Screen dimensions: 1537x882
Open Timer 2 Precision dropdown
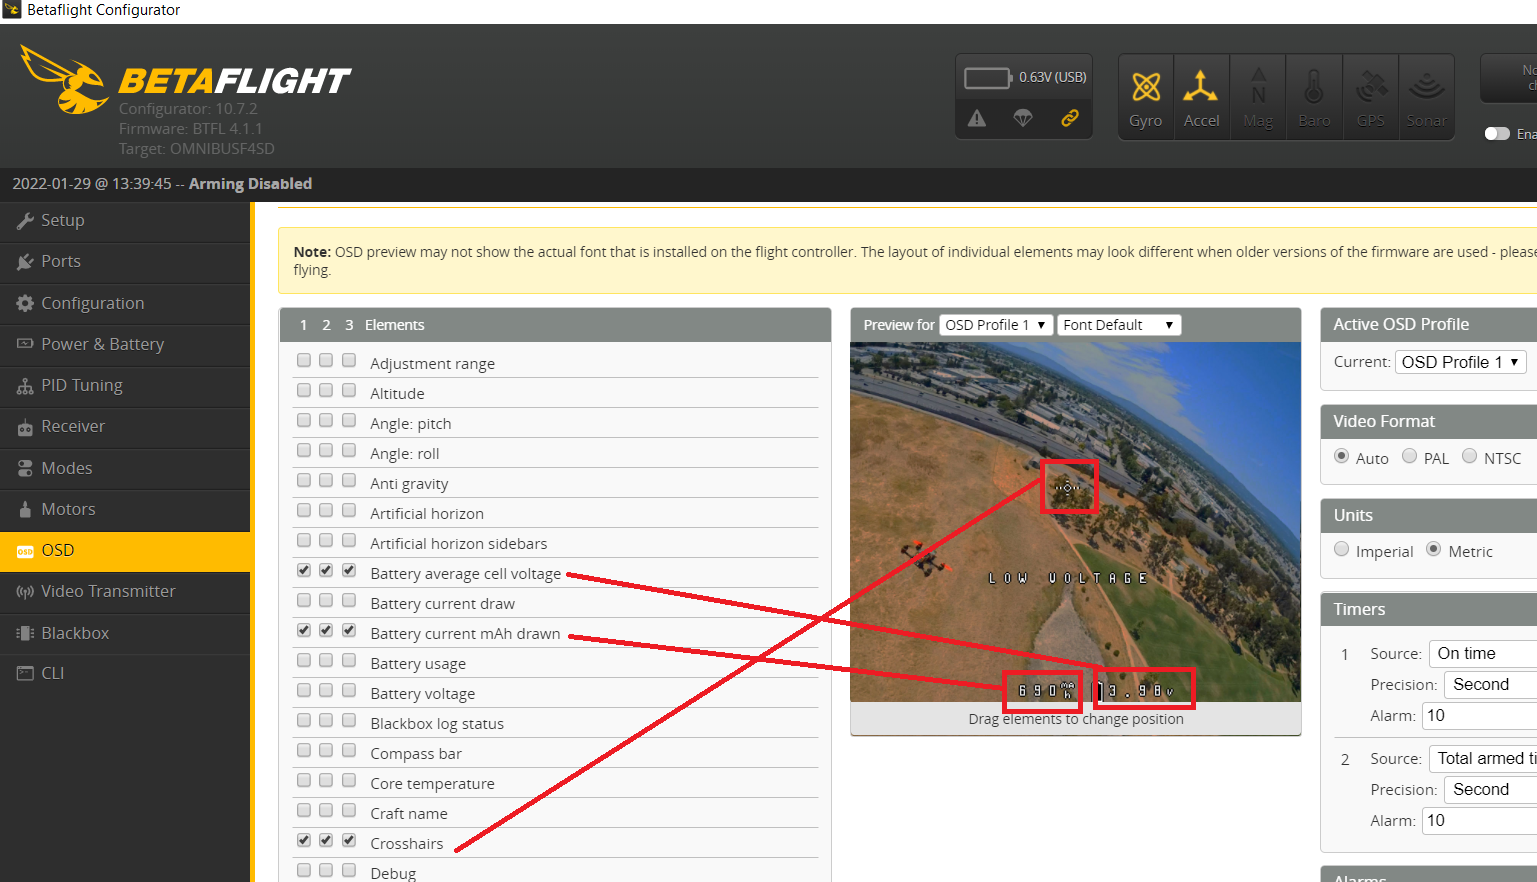pos(1491,789)
